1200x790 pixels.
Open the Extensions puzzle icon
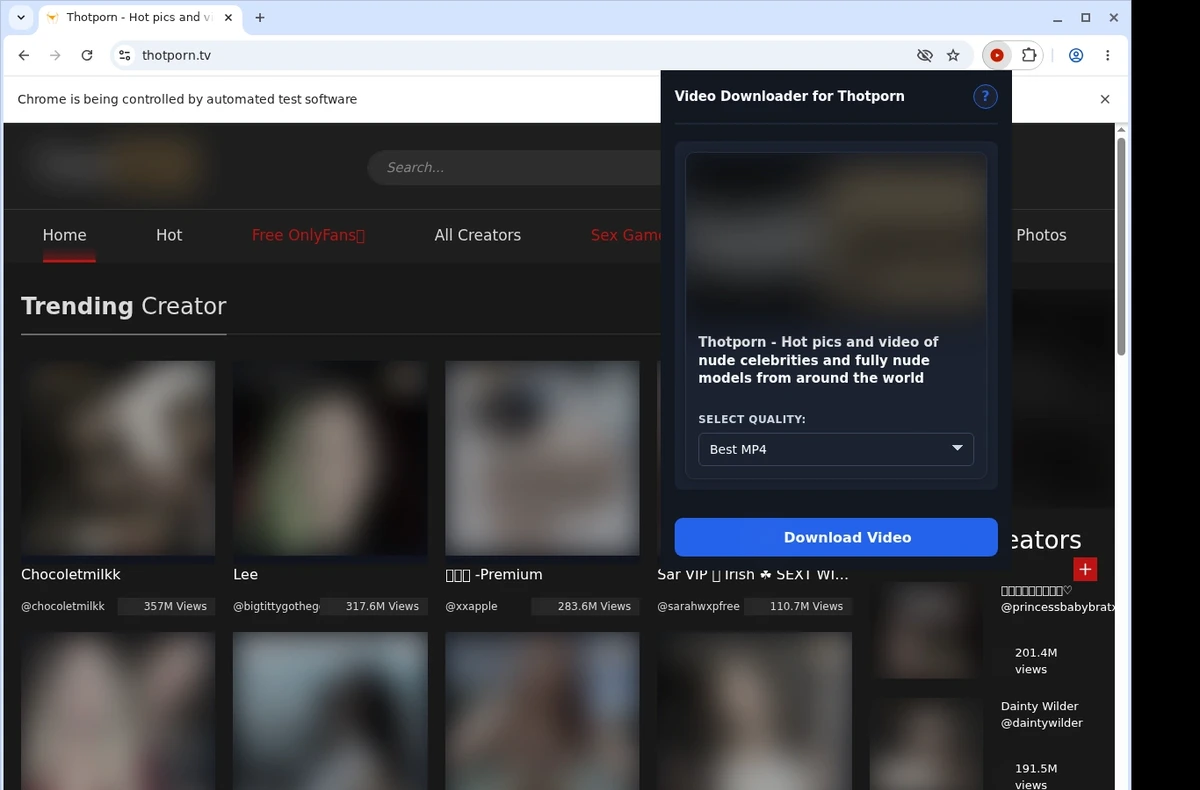pos(1028,56)
